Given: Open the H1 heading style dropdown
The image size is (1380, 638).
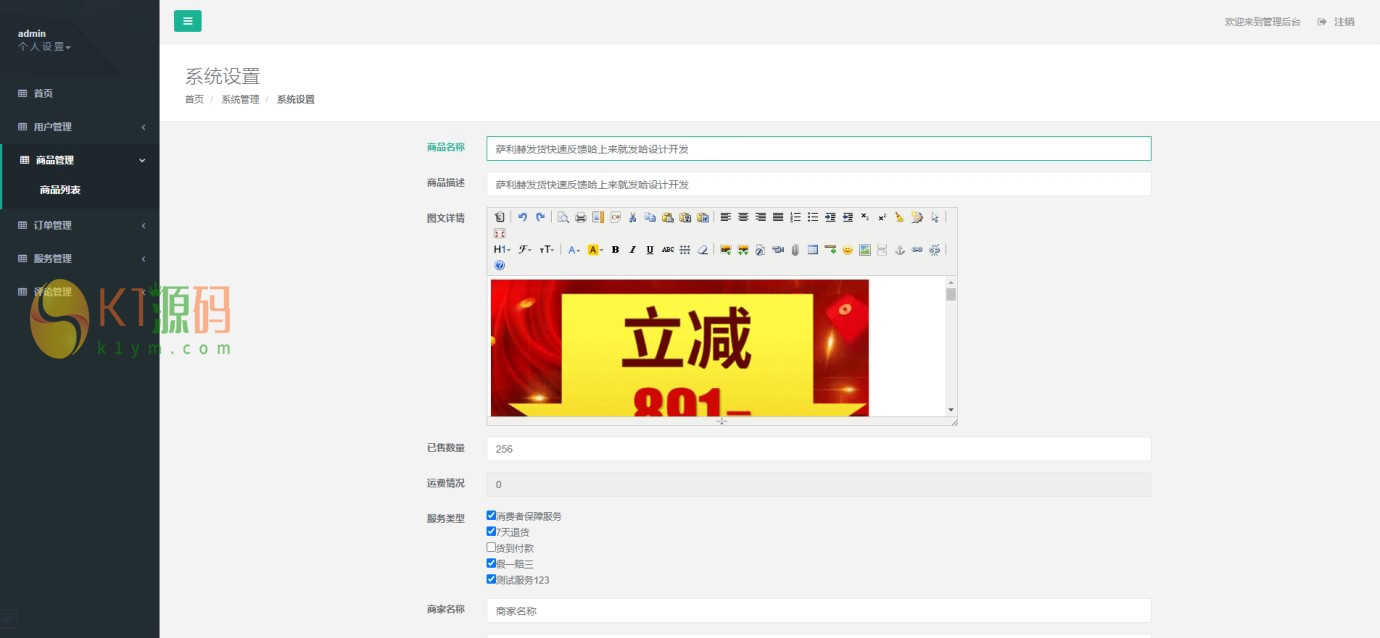Looking at the screenshot, I should click(x=501, y=250).
